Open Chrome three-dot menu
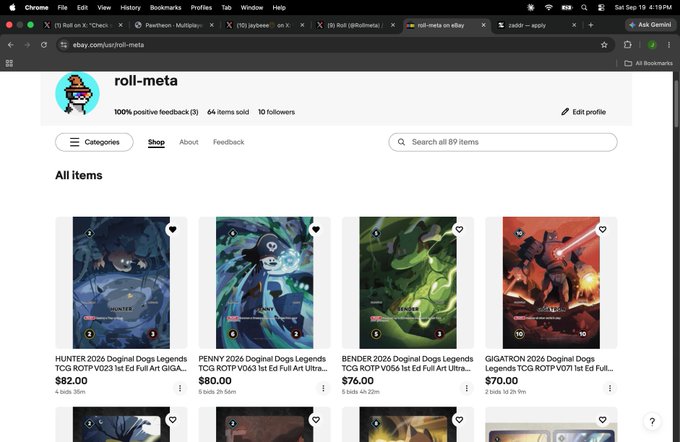Screen dimensions: 680x442 pyautogui.click(x=669, y=45)
